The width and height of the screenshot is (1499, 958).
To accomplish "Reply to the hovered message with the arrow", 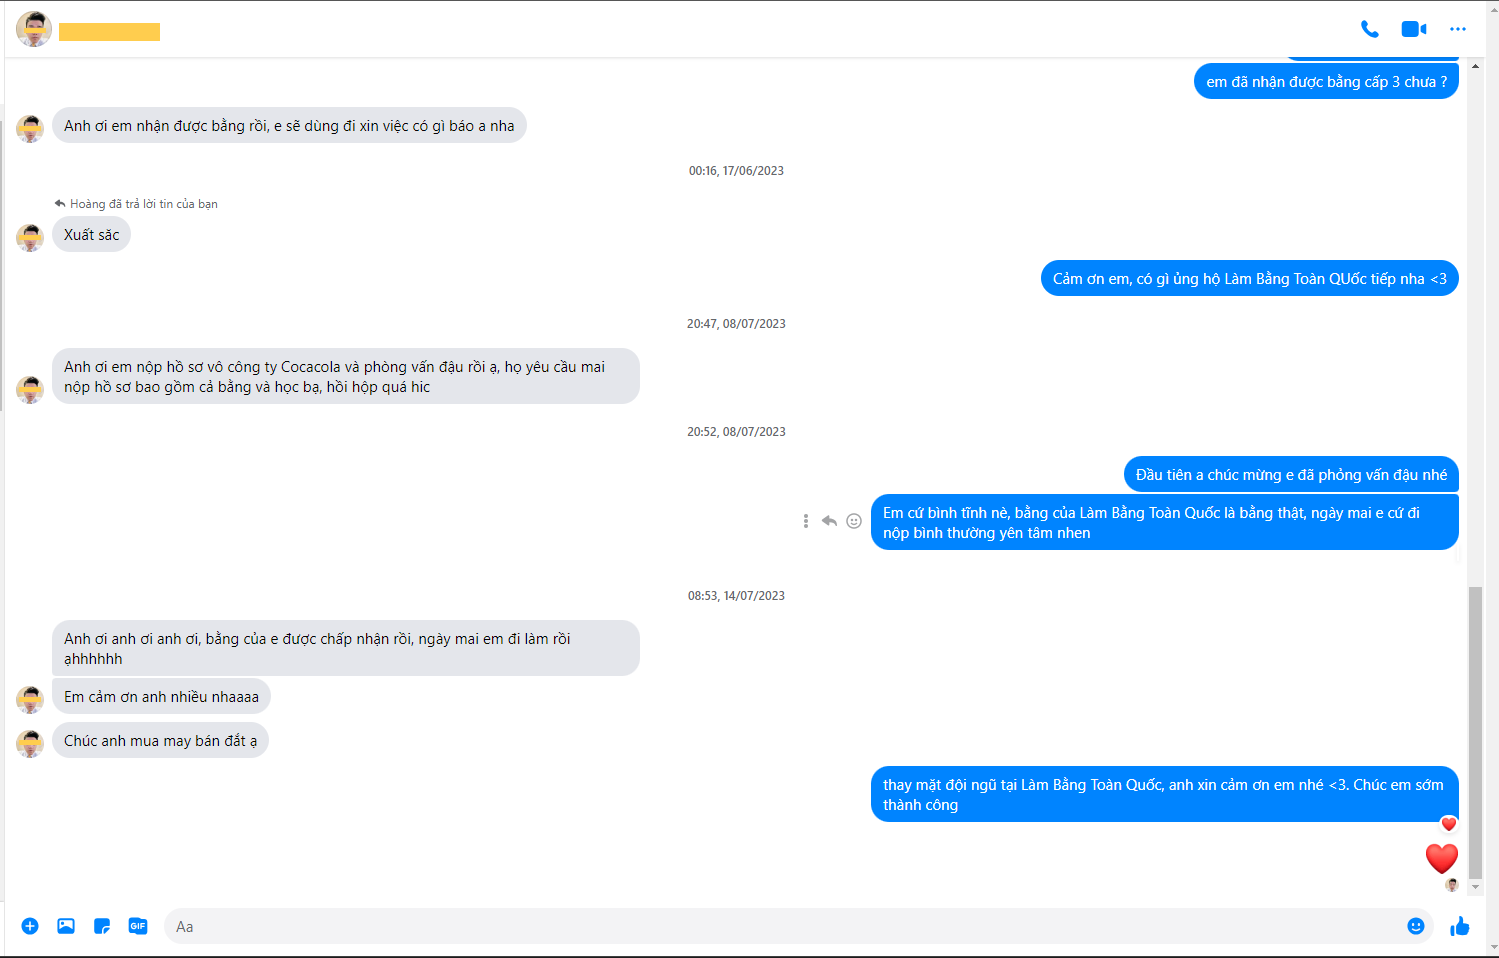I will (x=829, y=521).
